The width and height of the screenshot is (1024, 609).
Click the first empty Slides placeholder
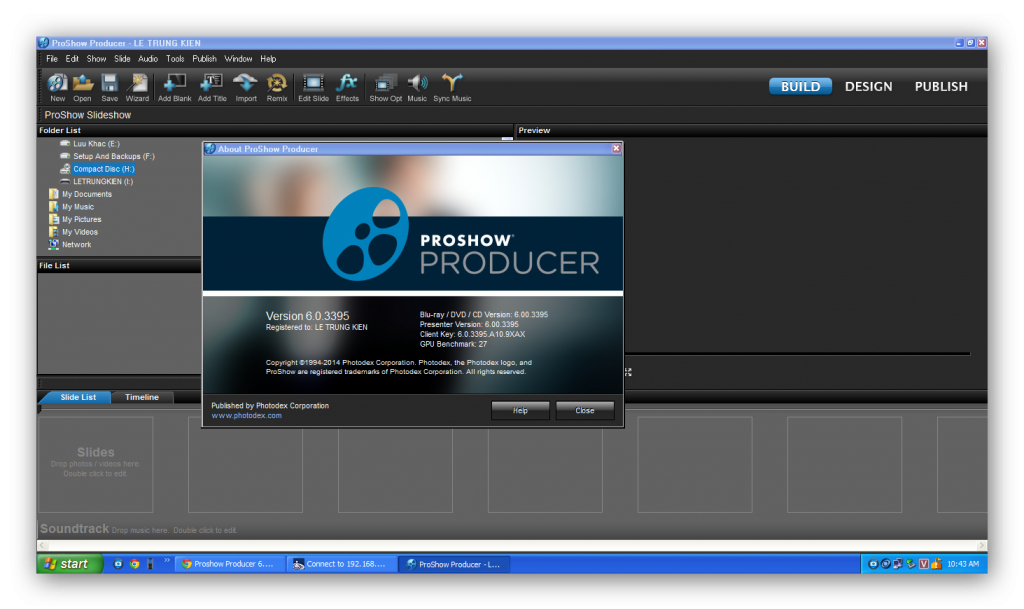pos(95,464)
